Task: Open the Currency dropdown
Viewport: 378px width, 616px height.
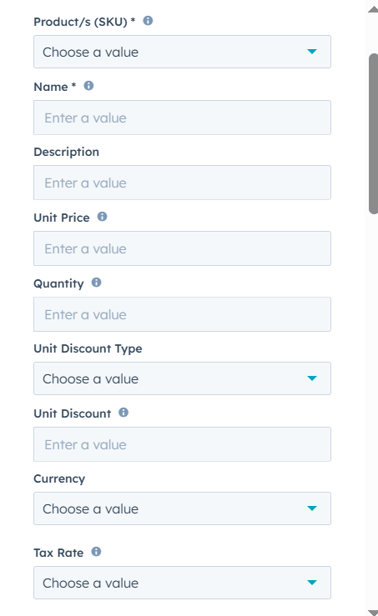Action: [x=182, y=509]
